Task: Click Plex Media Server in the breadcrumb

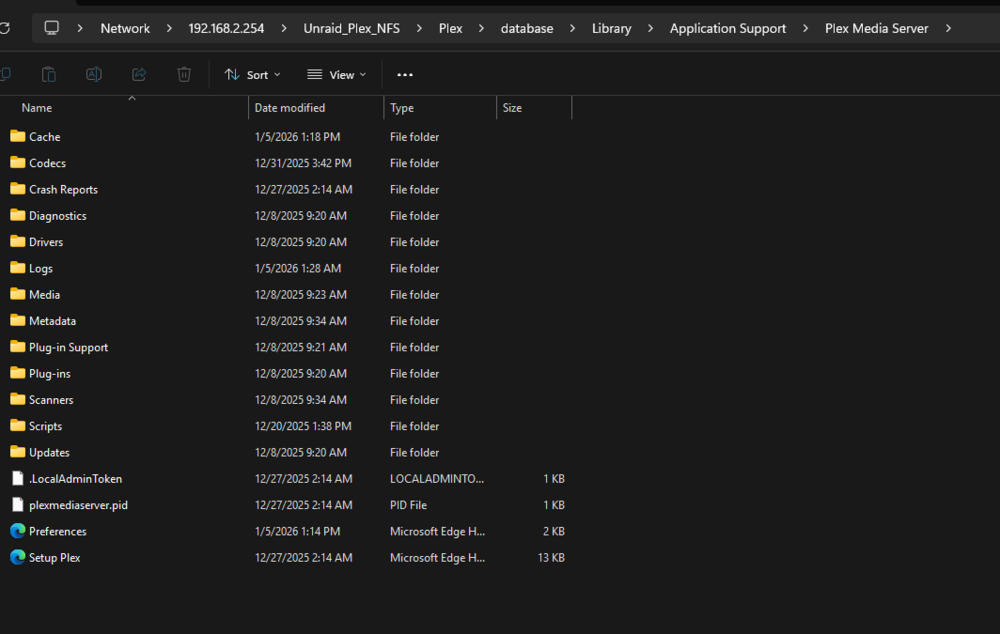Action: tap(876, 28)
